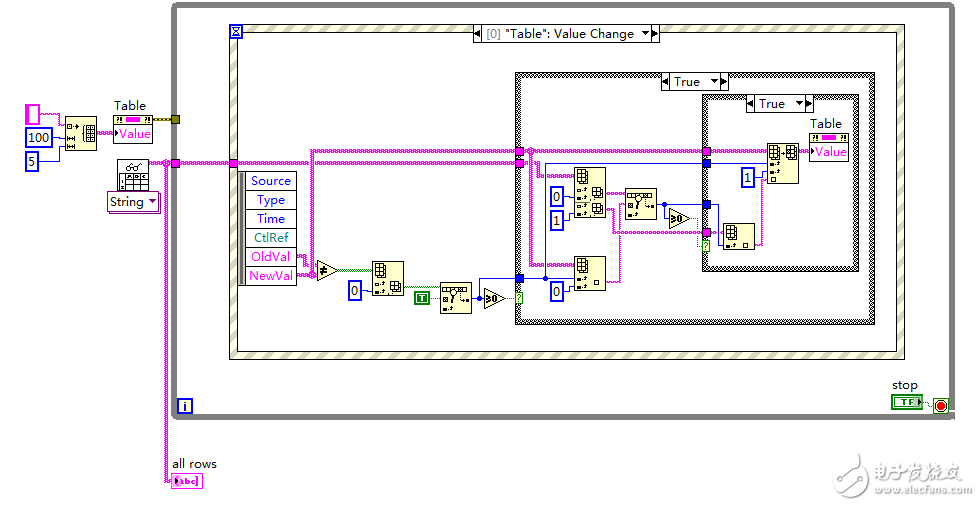Select the Table control terminal with glasses icon

point(133,176)
